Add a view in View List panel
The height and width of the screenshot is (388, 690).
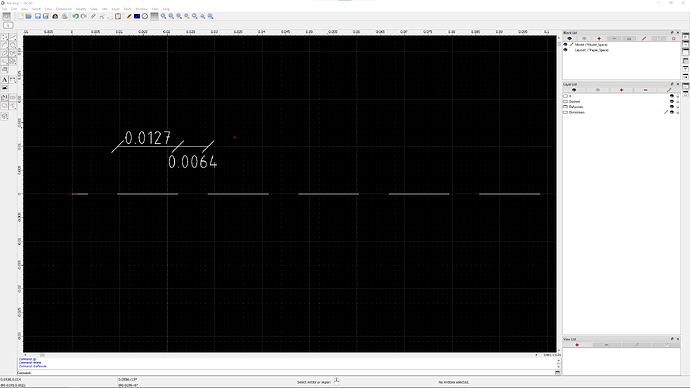[x=577, y=345]
